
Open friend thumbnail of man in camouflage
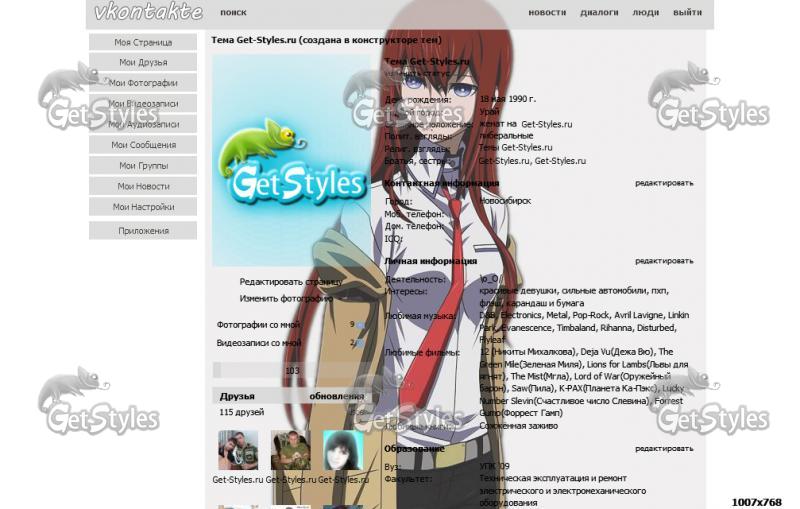290,450
